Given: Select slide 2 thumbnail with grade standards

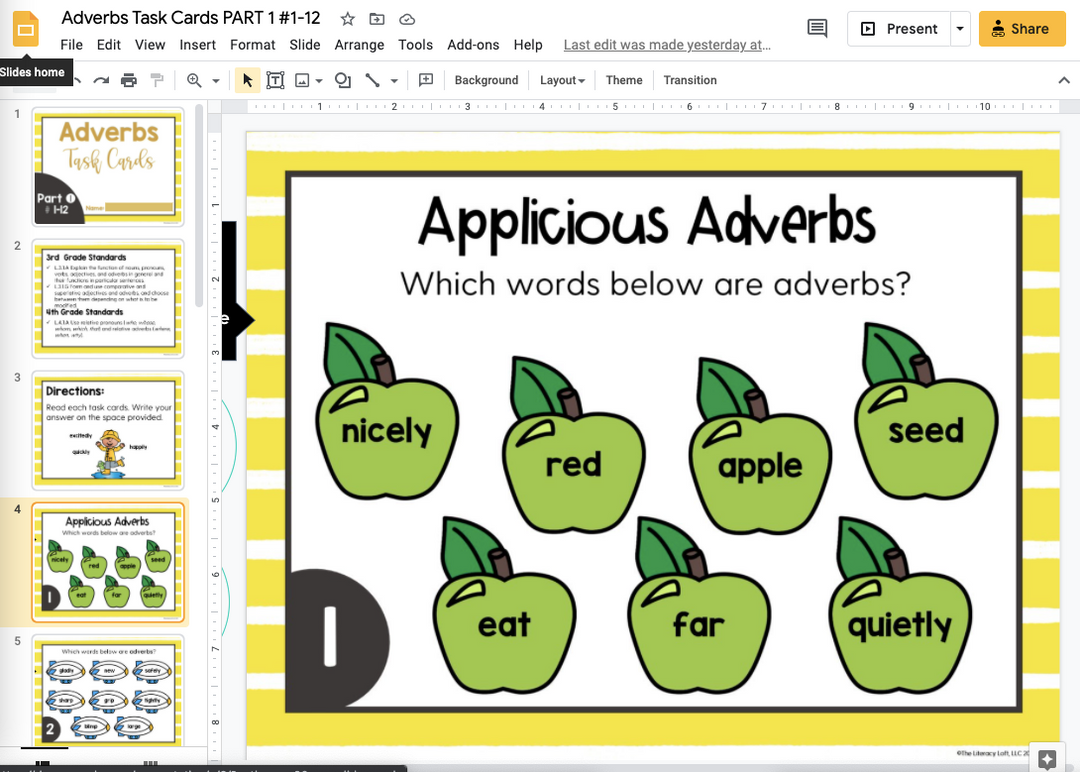Looking at the screenshot, I should click(x=107, y=298).
